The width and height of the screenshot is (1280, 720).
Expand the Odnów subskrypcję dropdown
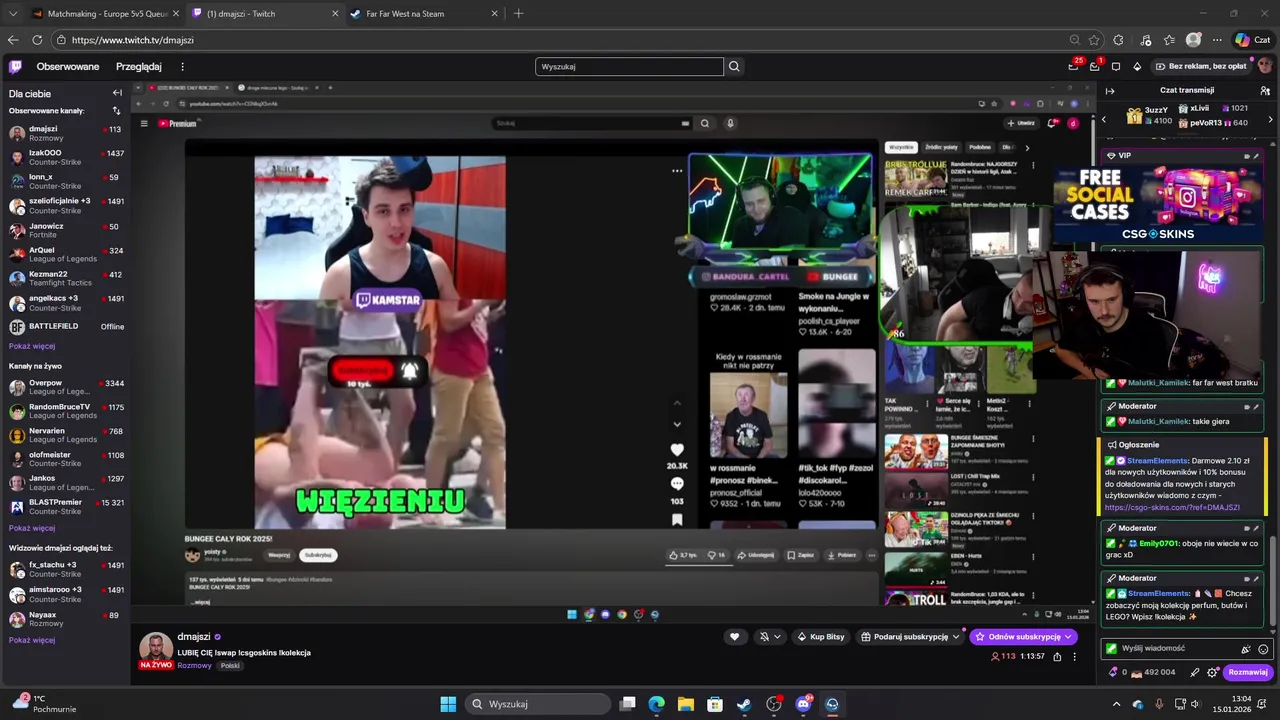click(x=1068, y=637)
